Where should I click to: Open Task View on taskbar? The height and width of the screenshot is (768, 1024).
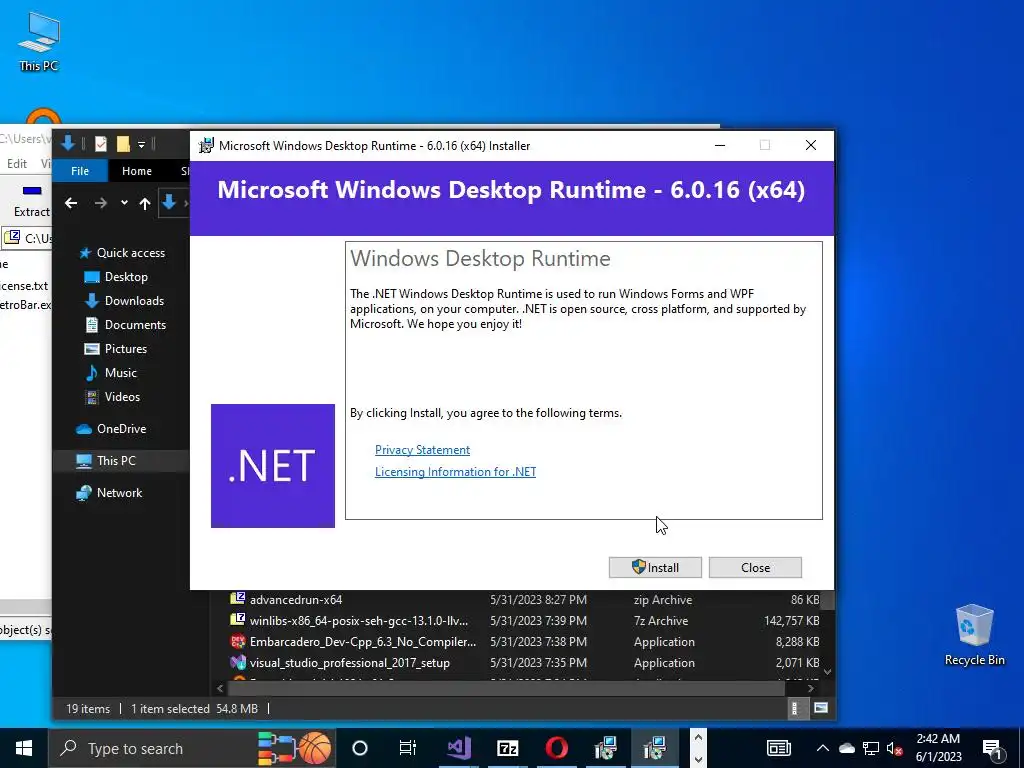[x=408, y=748]
